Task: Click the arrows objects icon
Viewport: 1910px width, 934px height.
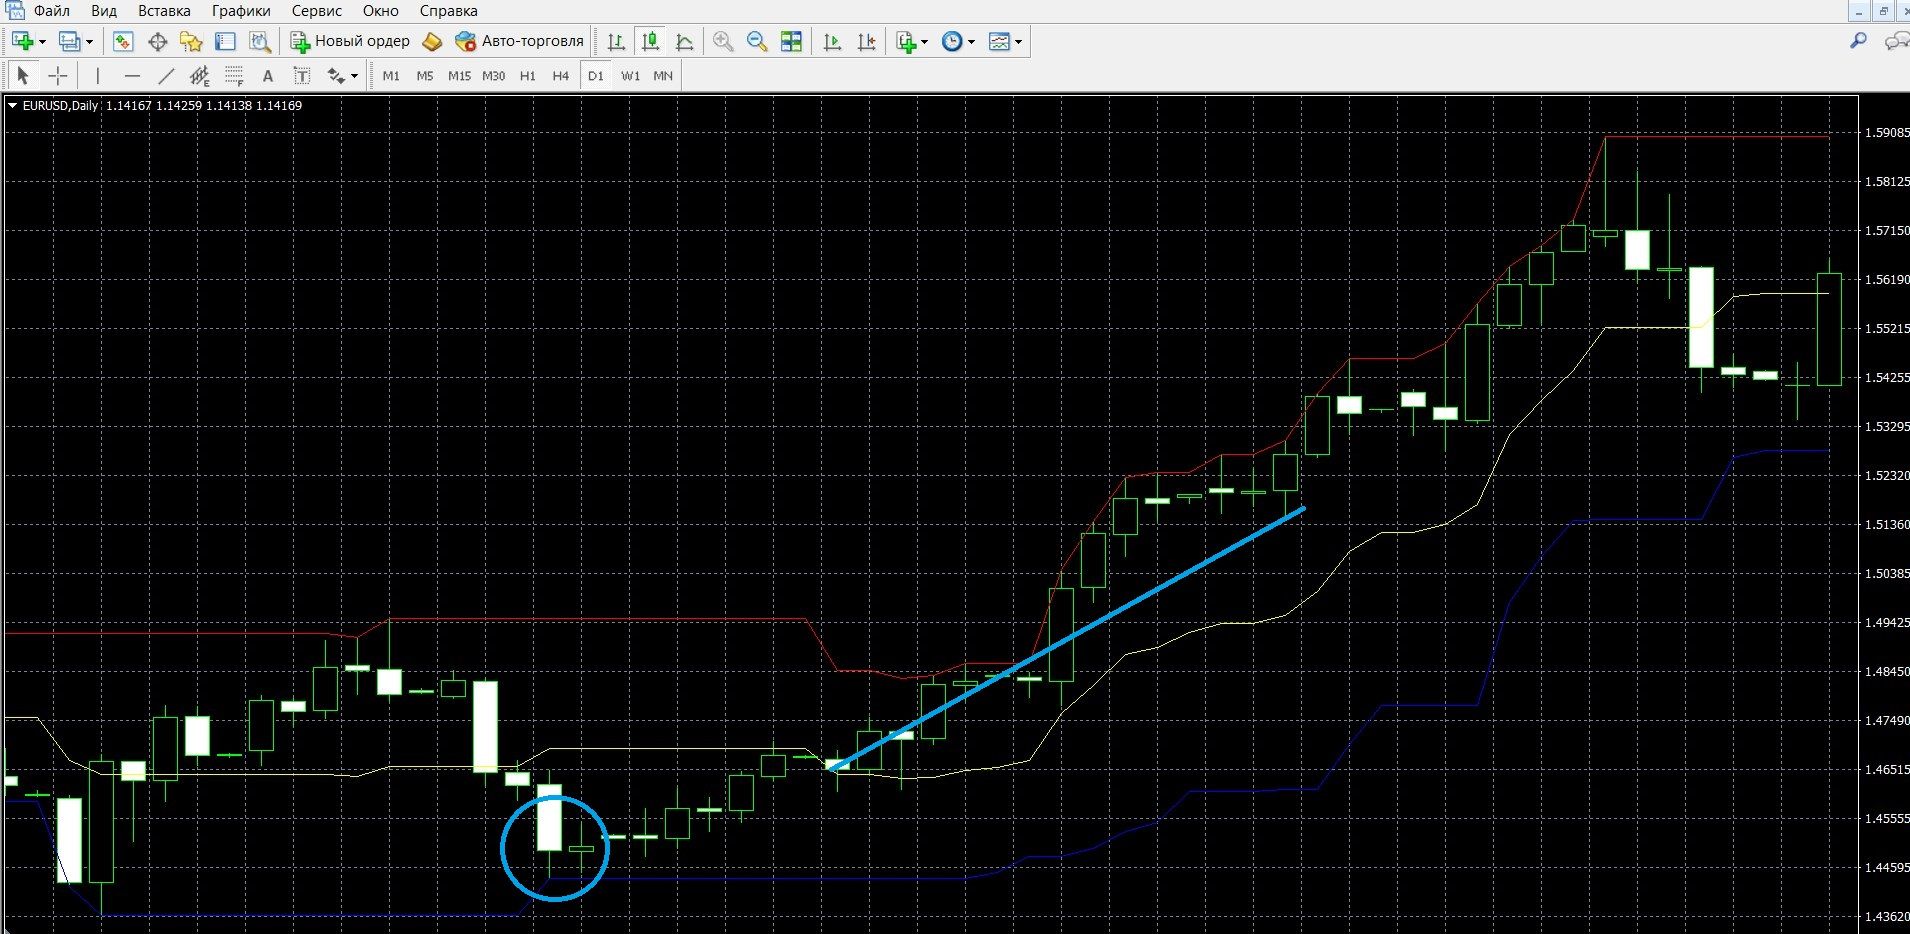Action: pyautogui.click(x=336, y=76)
